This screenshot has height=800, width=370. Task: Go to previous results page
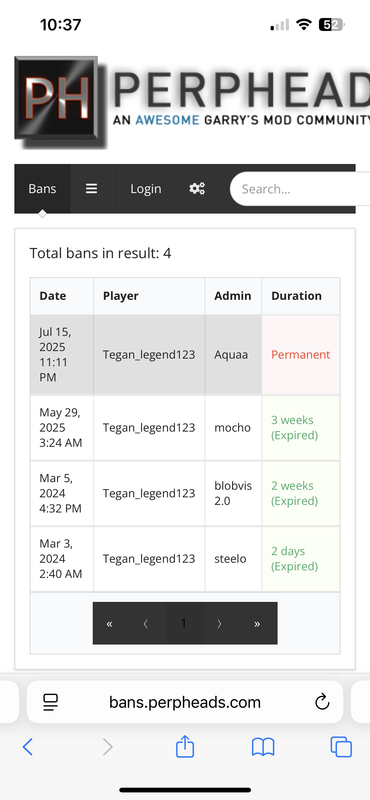[146, 623]
